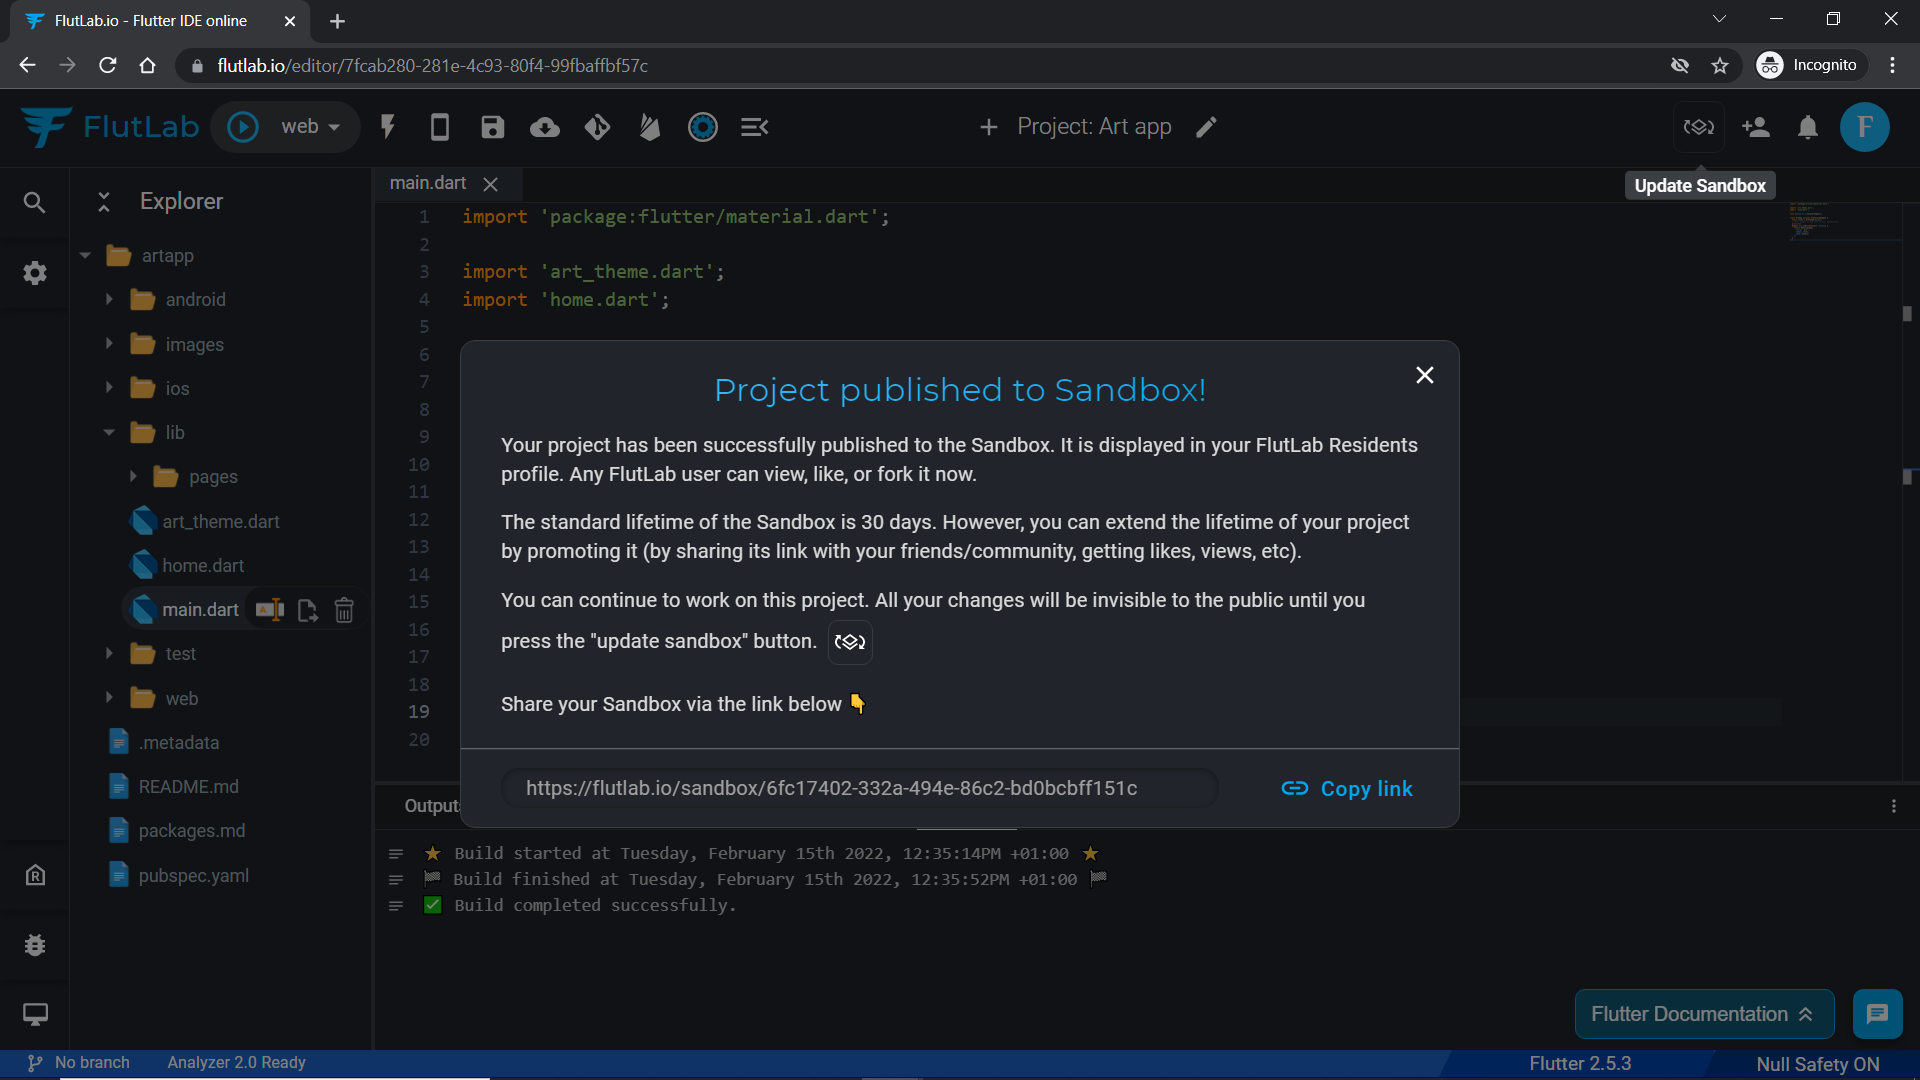Click the monitor icon in the sidebar
The width and height of the screenshot is (1920, 1080).
click(35, 1015)
